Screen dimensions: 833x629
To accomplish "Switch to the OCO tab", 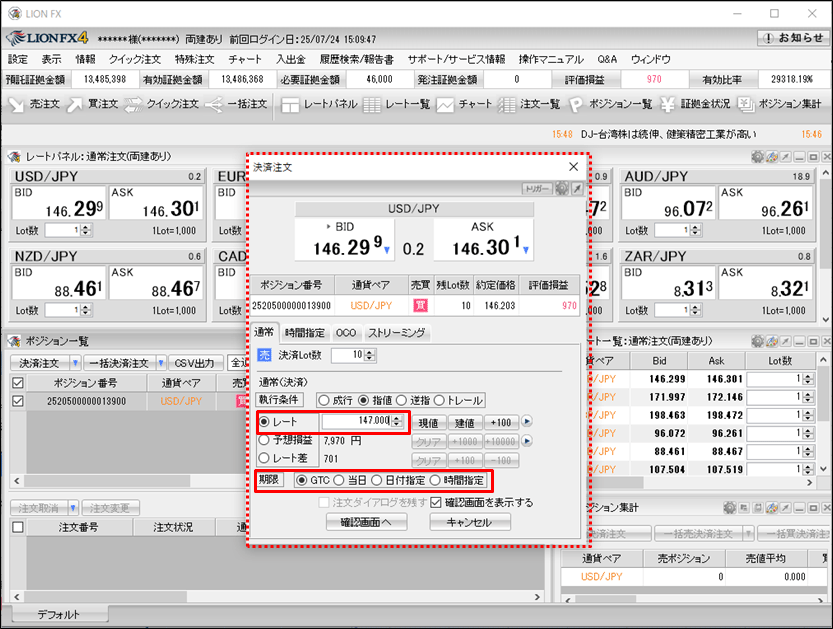I will click(x=346, y=333).
